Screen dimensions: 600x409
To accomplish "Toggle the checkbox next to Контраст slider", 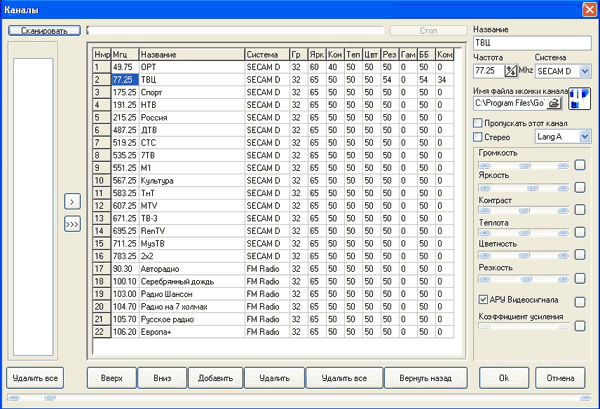I will (x=580, y=210).
